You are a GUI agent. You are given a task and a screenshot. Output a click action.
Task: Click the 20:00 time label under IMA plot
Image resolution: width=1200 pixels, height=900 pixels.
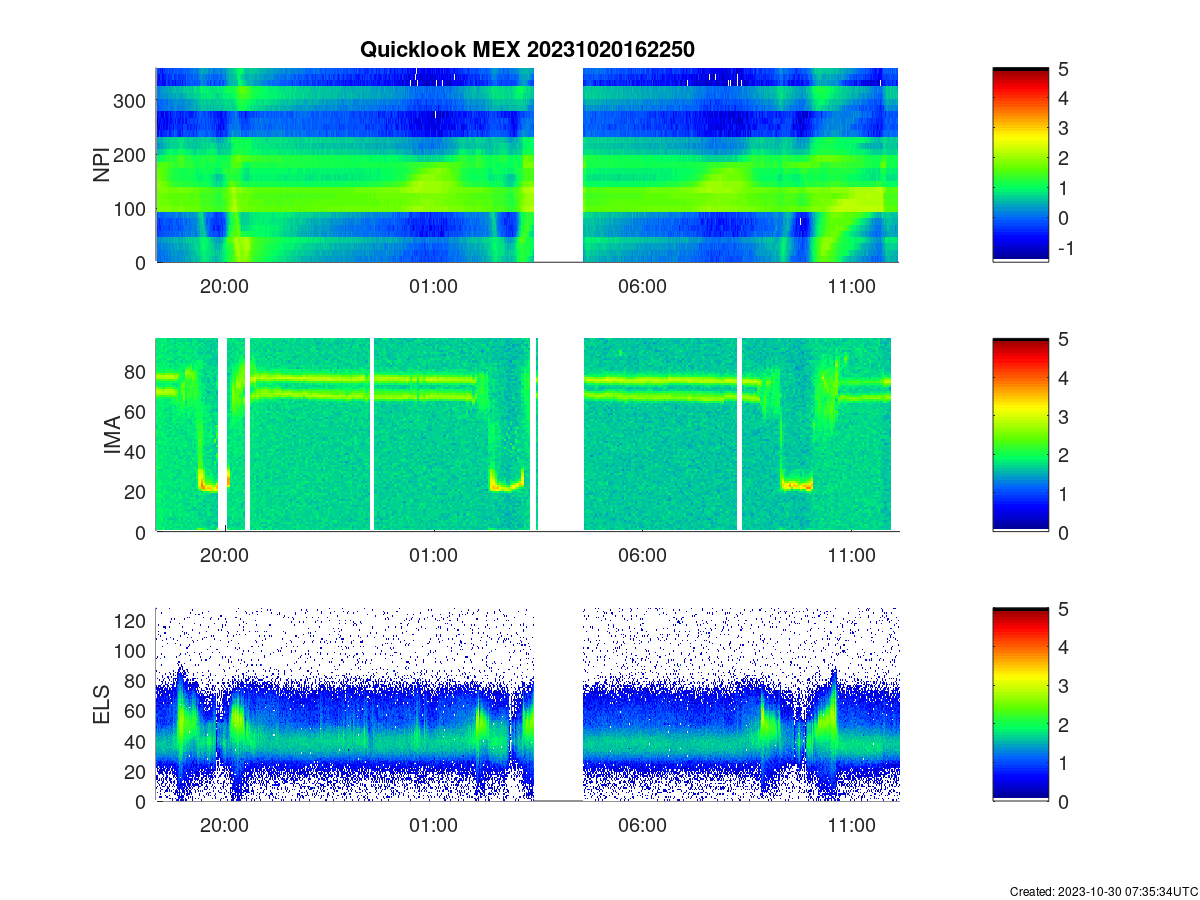225,555
